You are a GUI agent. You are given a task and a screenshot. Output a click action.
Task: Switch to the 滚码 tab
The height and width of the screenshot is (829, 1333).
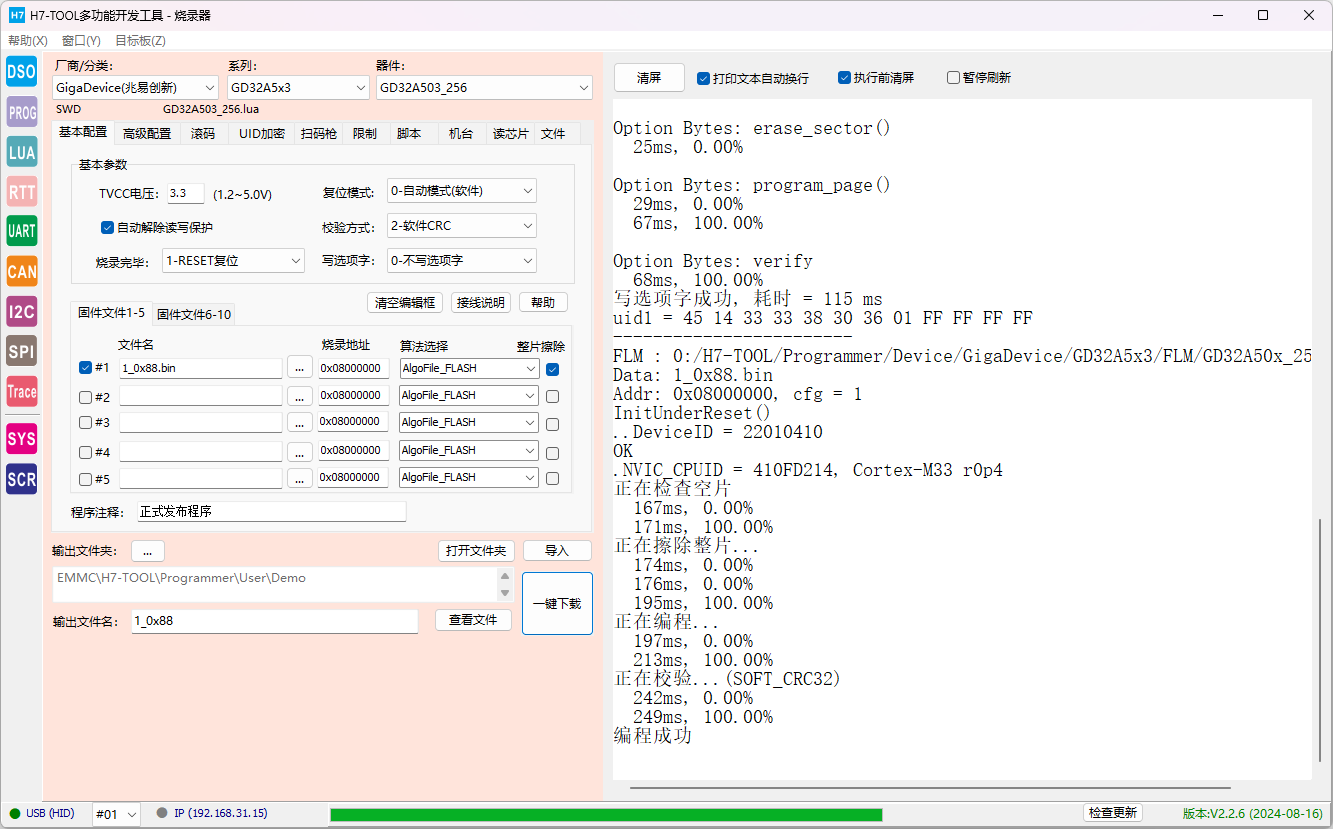pyautogui.click(x=203, y=133)
